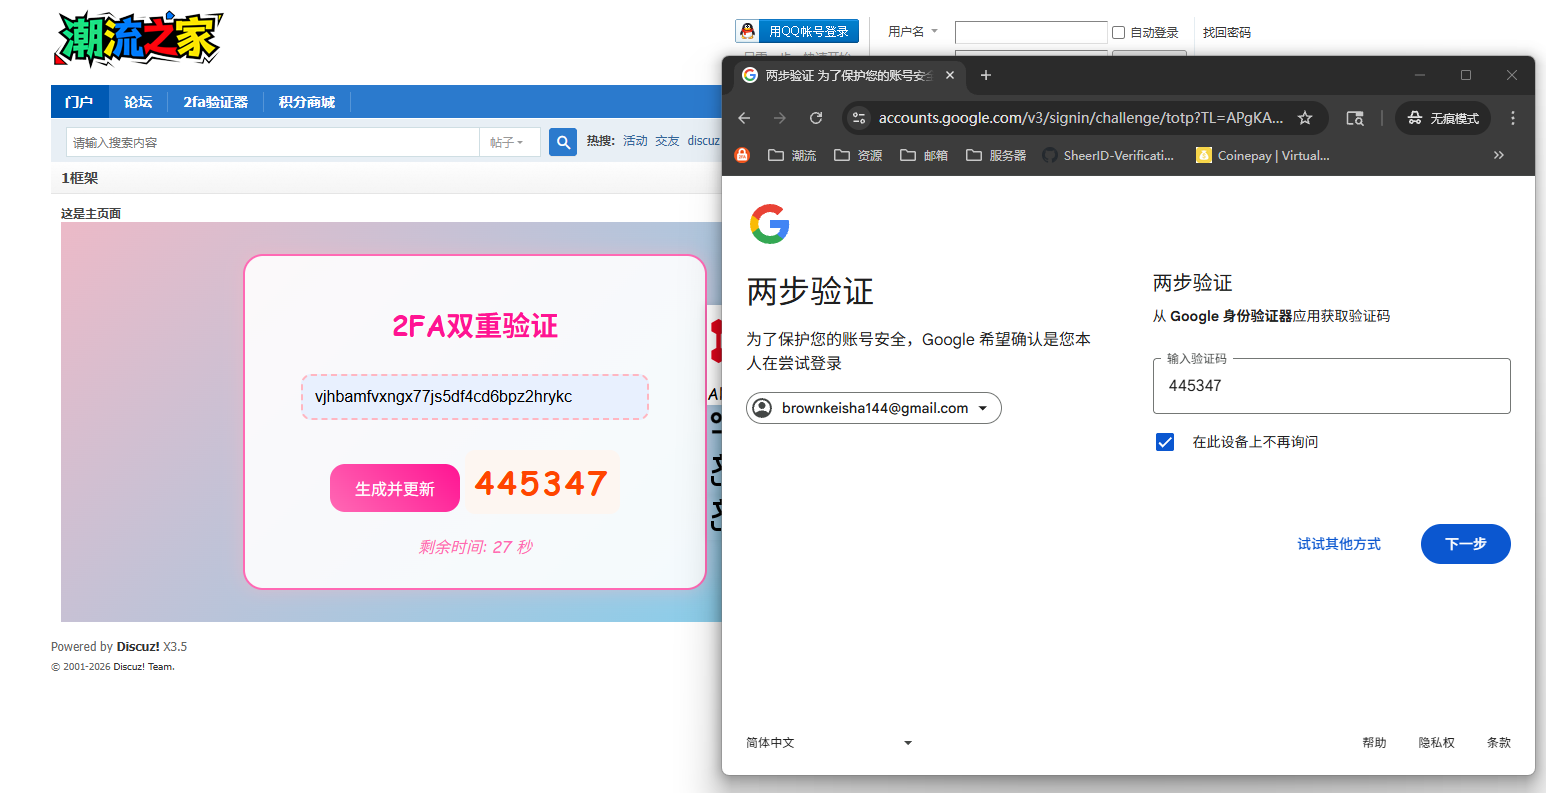Click the 试试其他方式 link

pyautogui.click(x=1338, y=544)
